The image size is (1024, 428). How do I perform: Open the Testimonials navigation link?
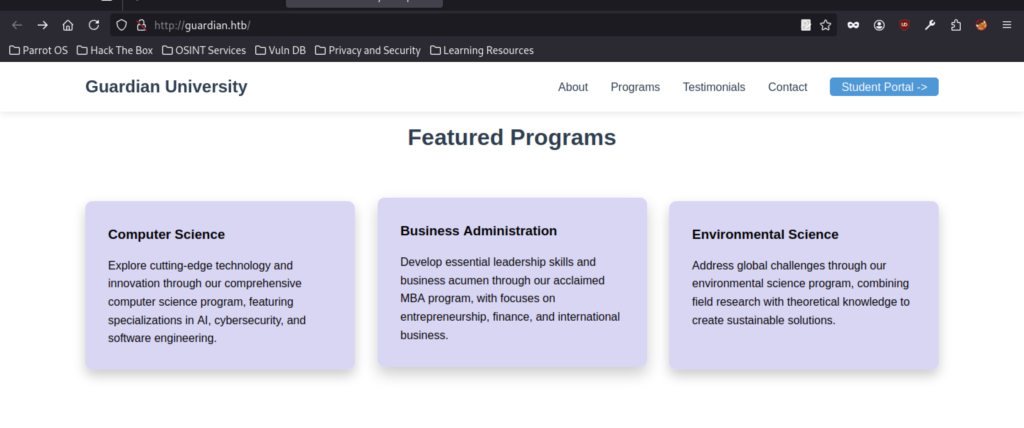714,87
